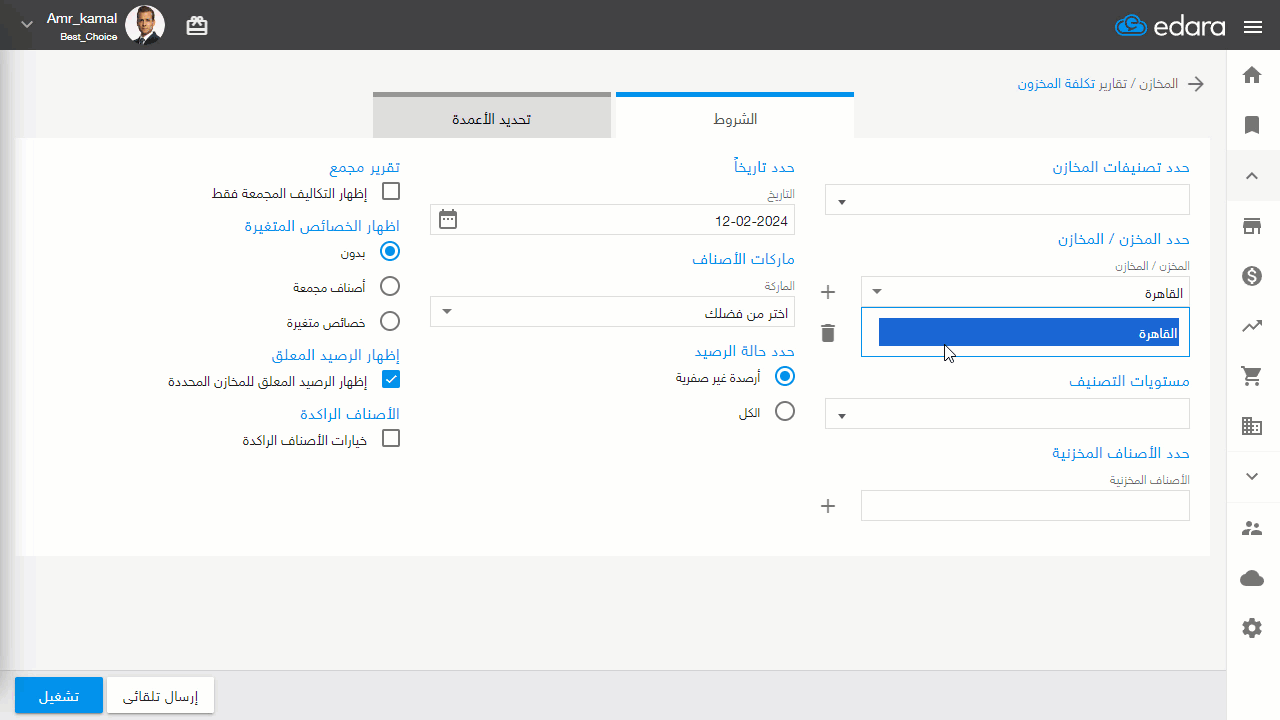Open مستويات التصنيف dropdown
Viewport: 1280px width, 720px height.
click(1007, 413)
